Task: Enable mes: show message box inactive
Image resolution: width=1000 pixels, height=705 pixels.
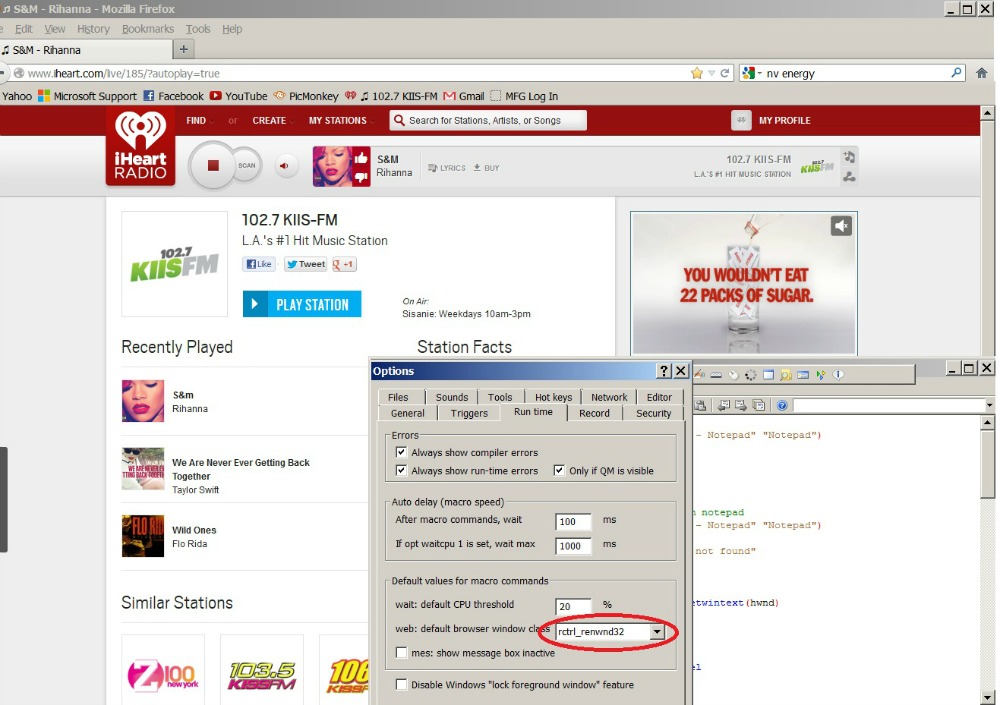Action: [x=402, y=653]
